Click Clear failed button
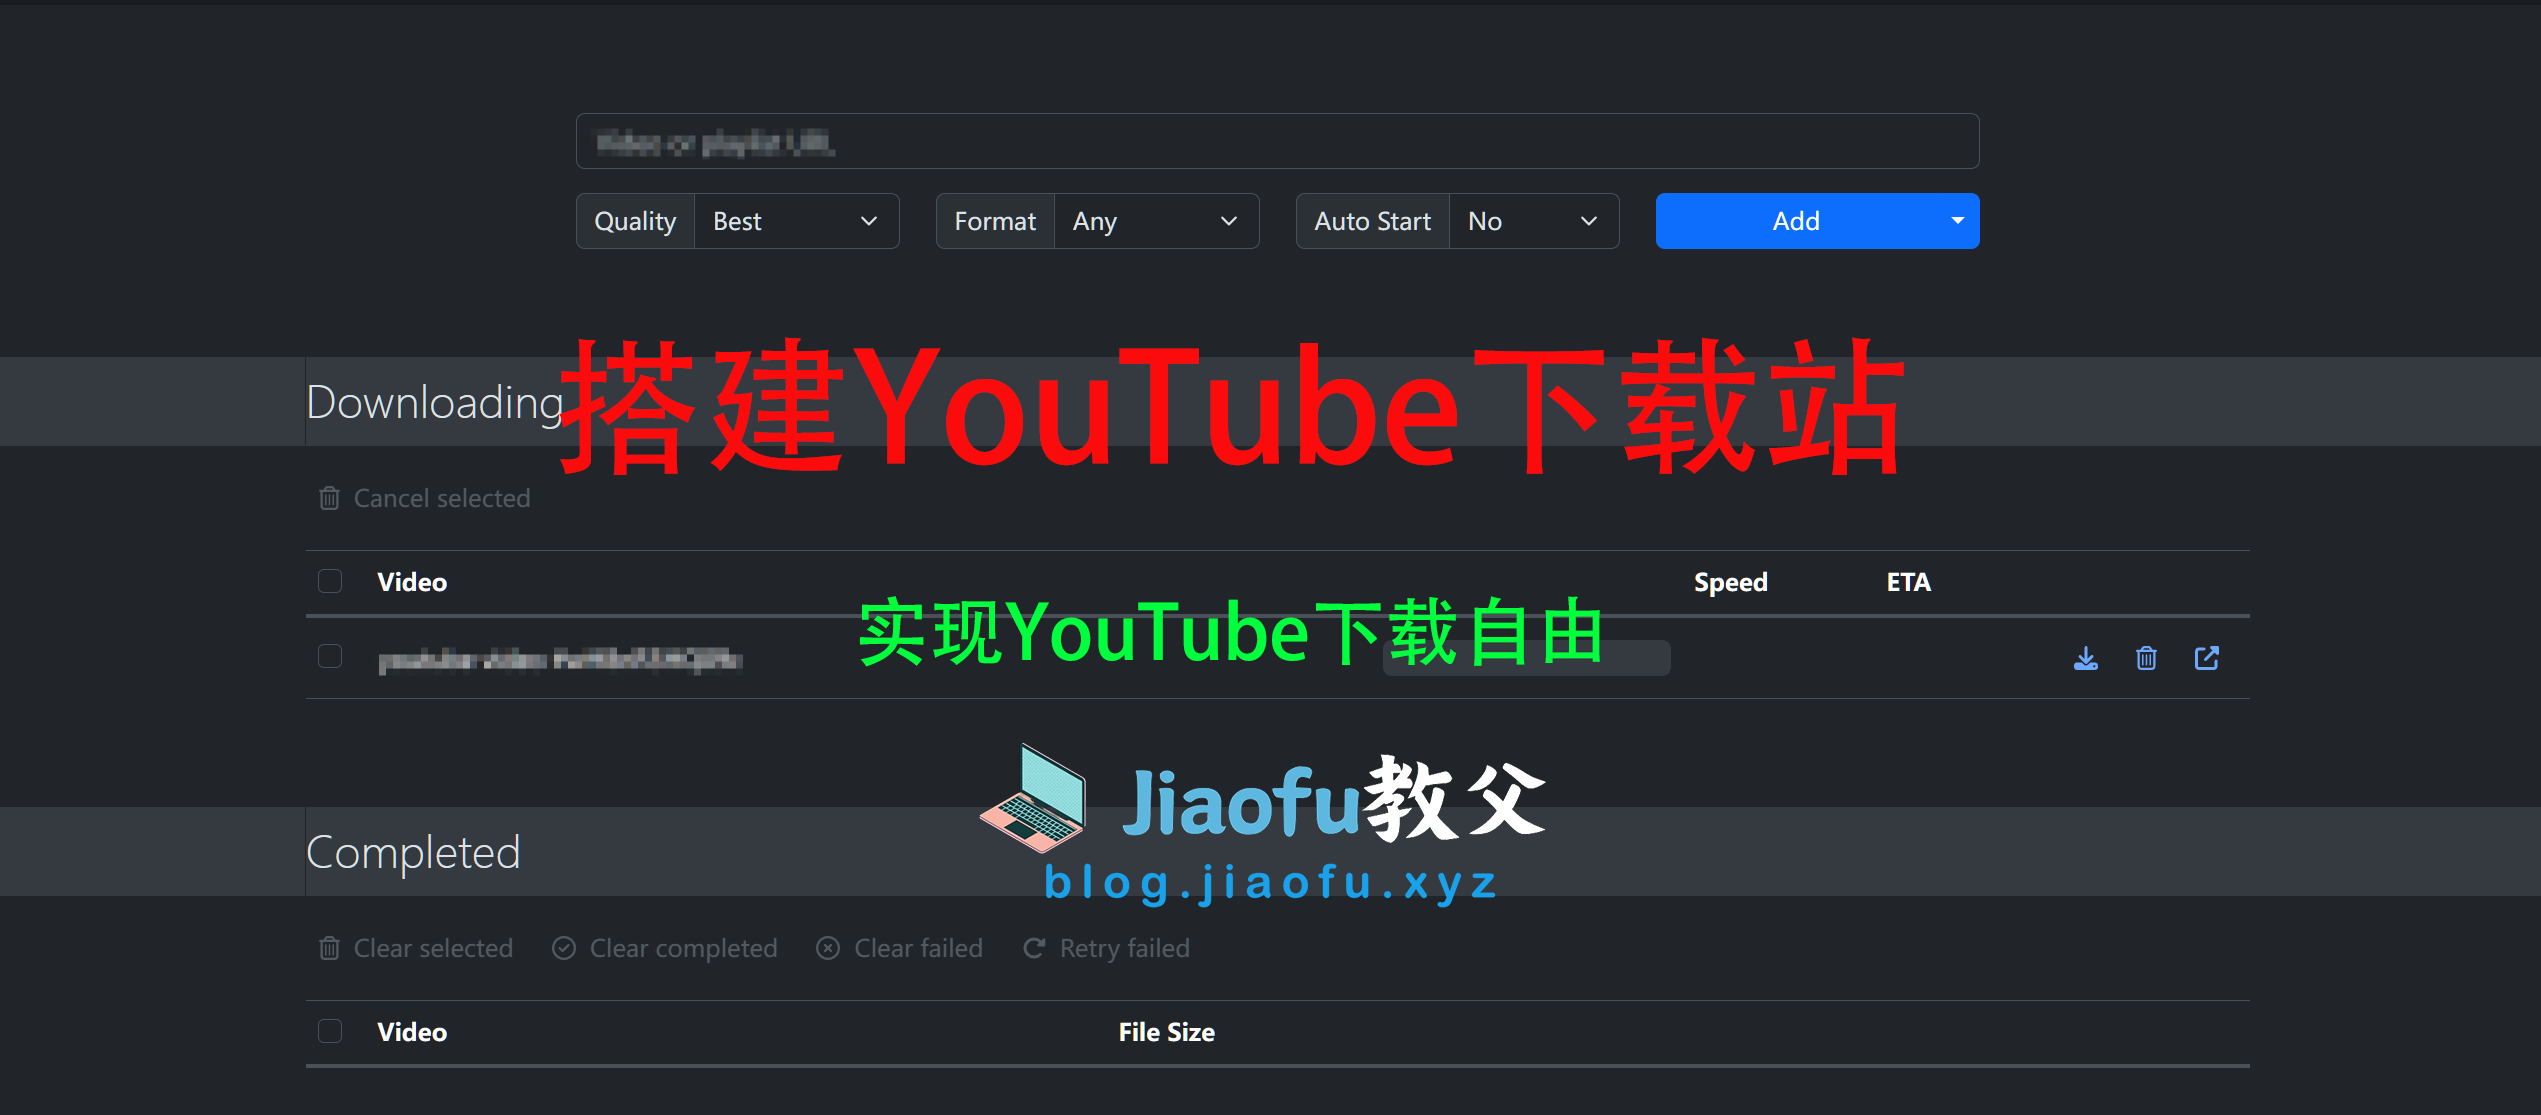The image size is (2541, 1115). coord(900,948)
